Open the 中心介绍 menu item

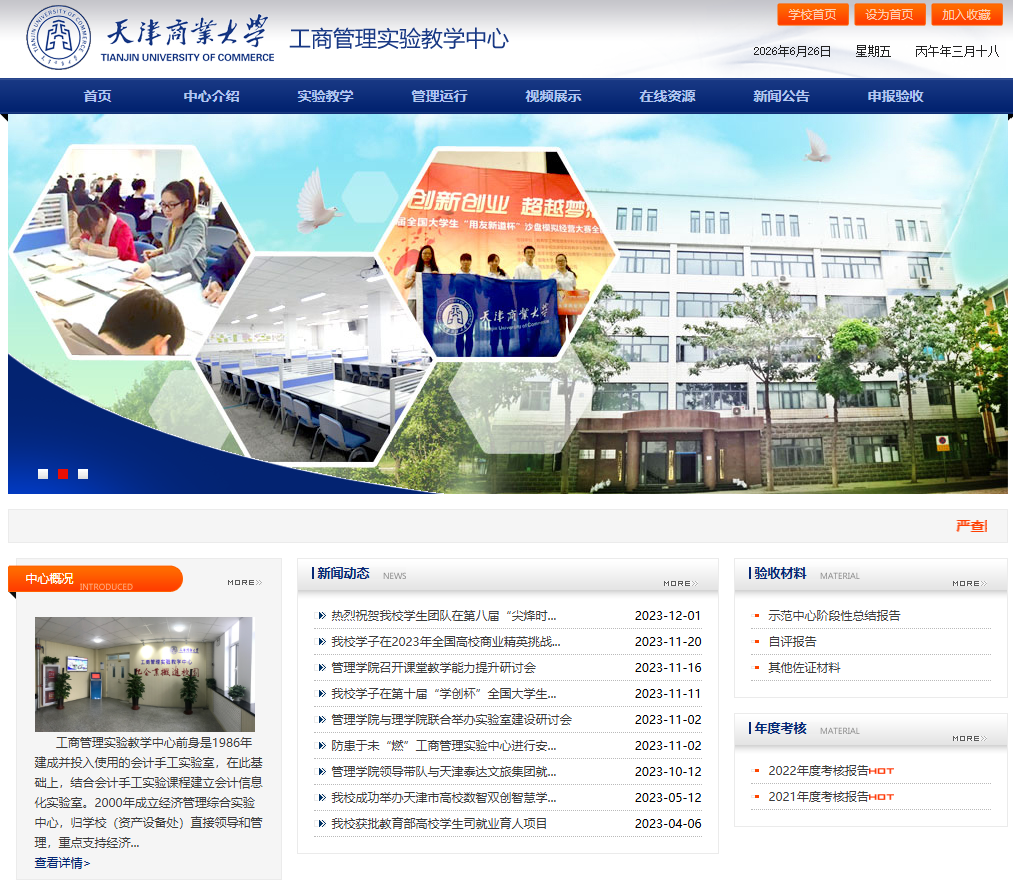[211, 96]
